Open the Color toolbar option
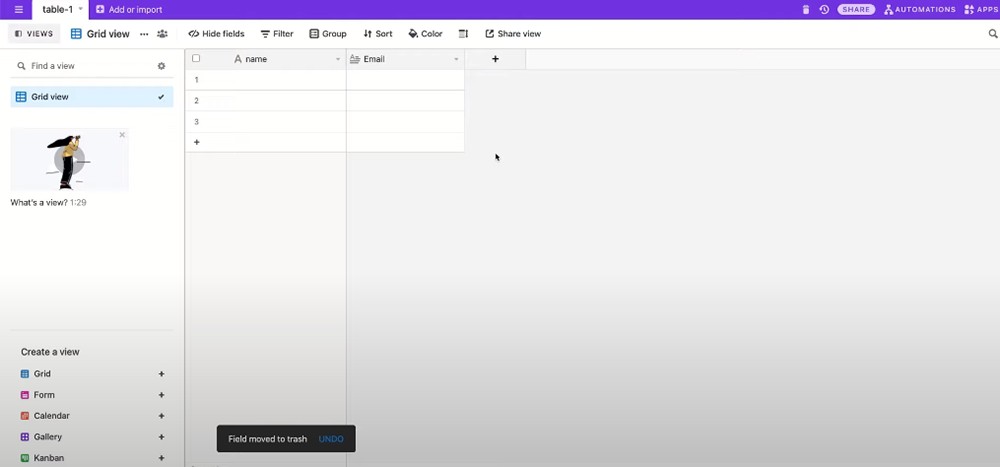This screenshot has width=1000, height=467. point(425,34)
